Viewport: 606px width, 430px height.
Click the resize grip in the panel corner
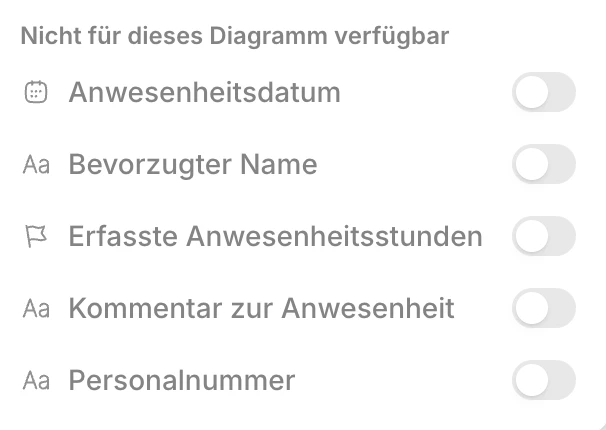point(601,425)
